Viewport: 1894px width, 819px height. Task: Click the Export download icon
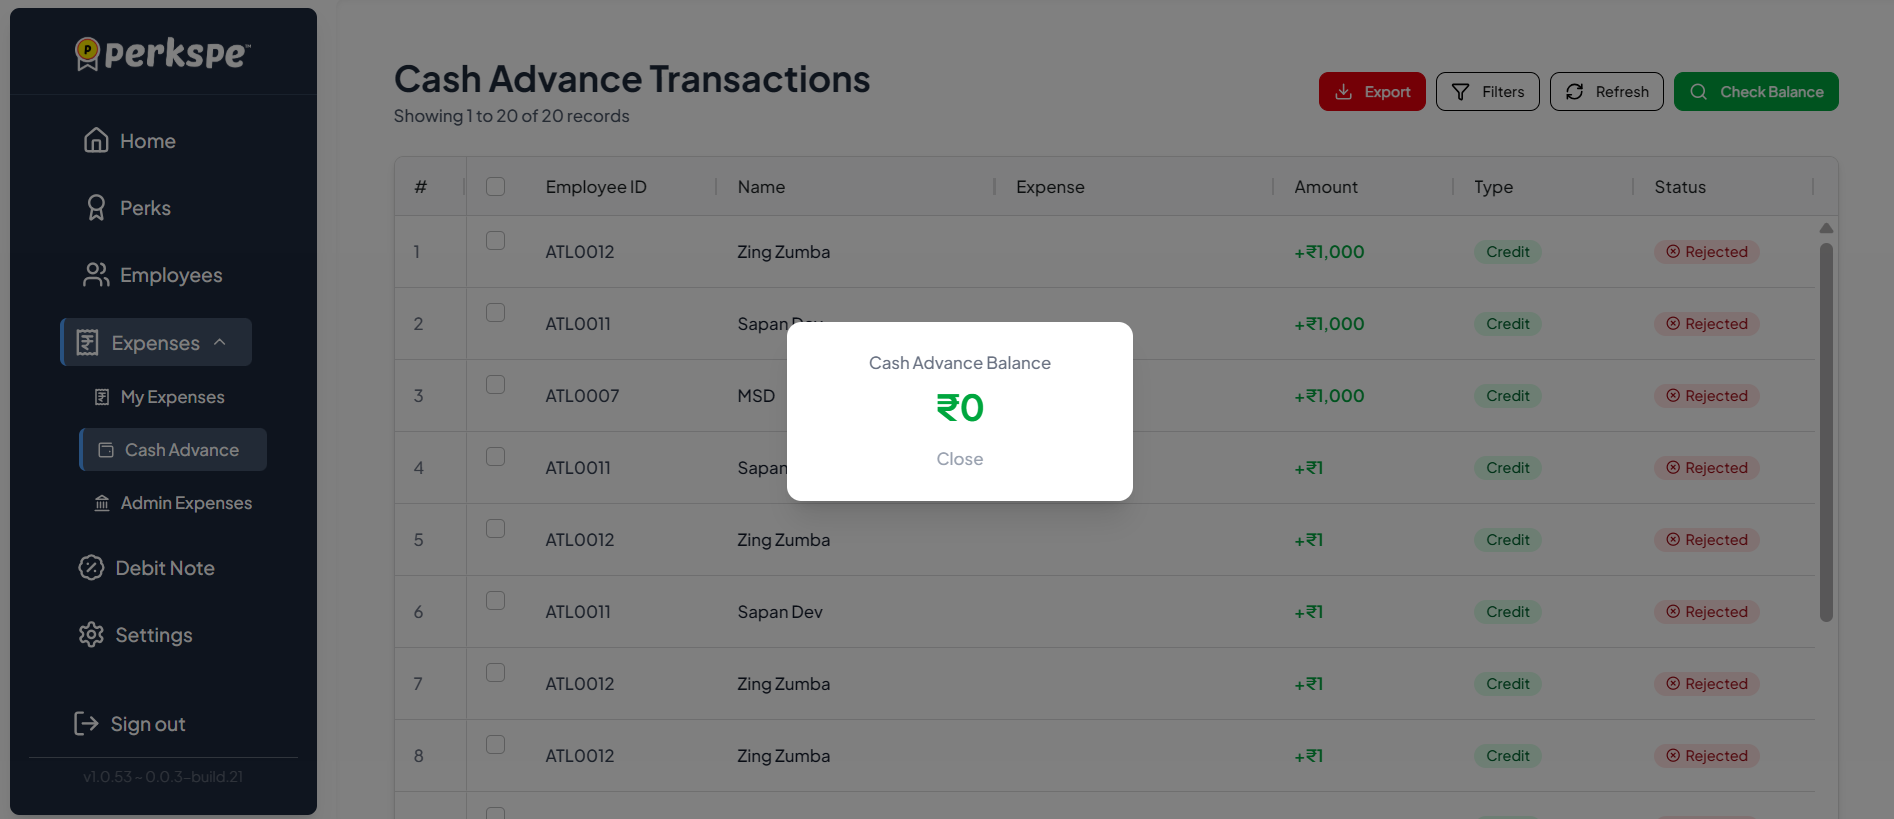tap(1343, 91)
